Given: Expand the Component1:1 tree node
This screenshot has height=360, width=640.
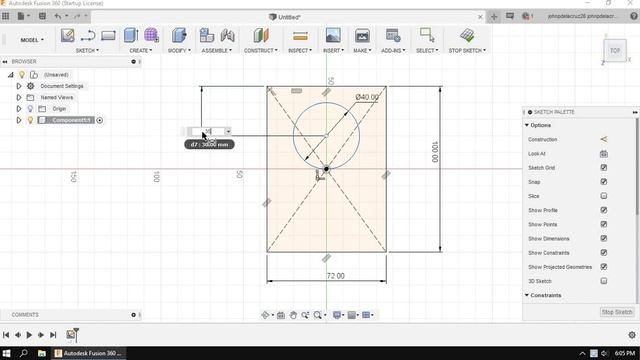Looking at the screenshot, I should click(x=18, y=120).
